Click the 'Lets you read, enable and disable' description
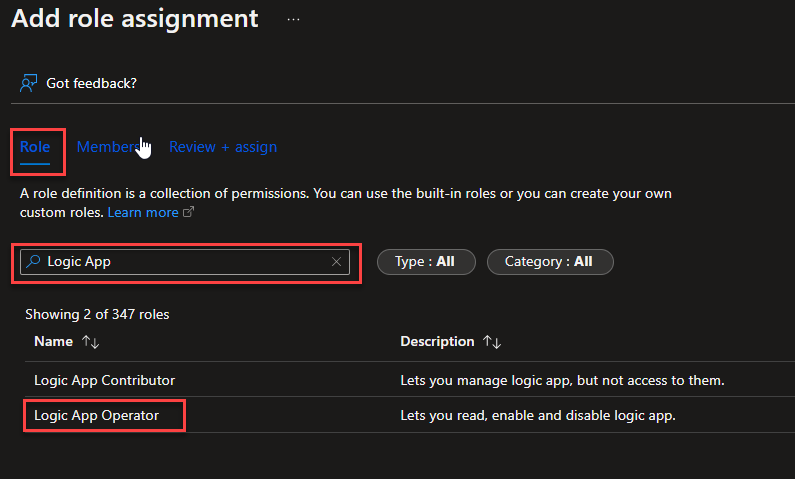This screenshot has width=795, height=479. tap(538, 415)
